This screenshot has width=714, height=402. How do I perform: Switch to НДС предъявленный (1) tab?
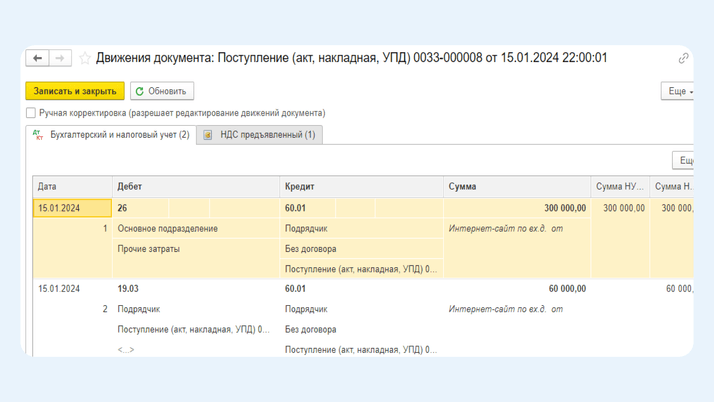point(260,135)
